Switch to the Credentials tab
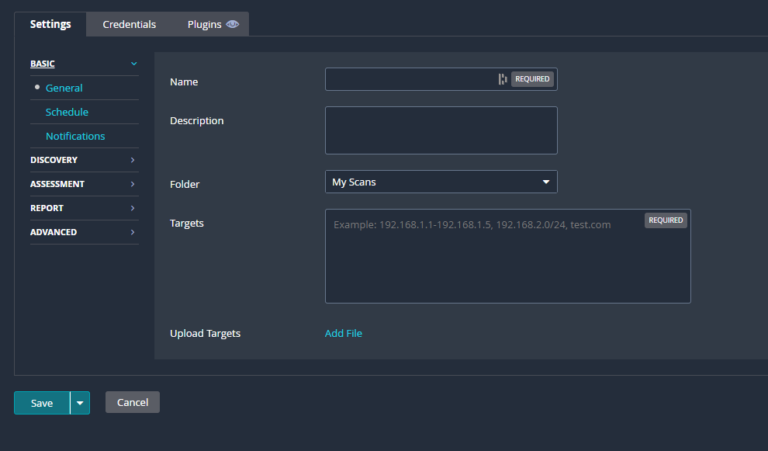 click(x=129, y=24)
